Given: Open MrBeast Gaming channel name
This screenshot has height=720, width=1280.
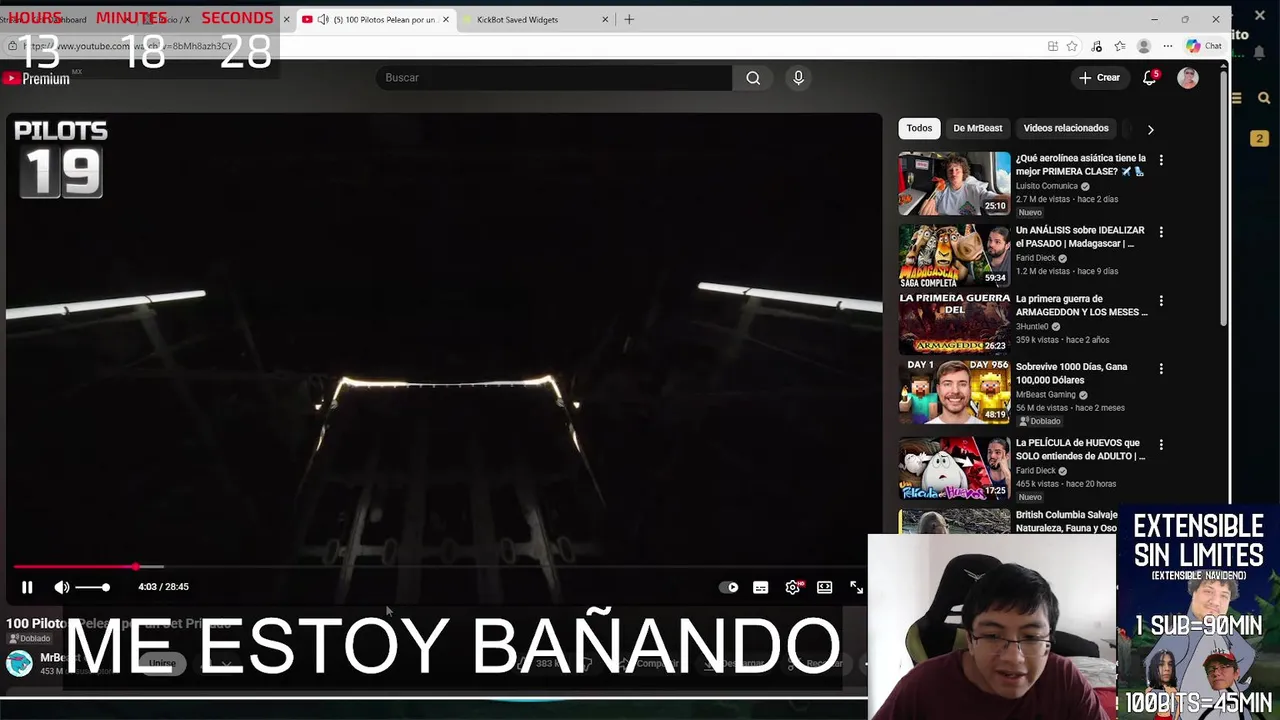Looking at the screenshot, I should (x=1046, y=395).
